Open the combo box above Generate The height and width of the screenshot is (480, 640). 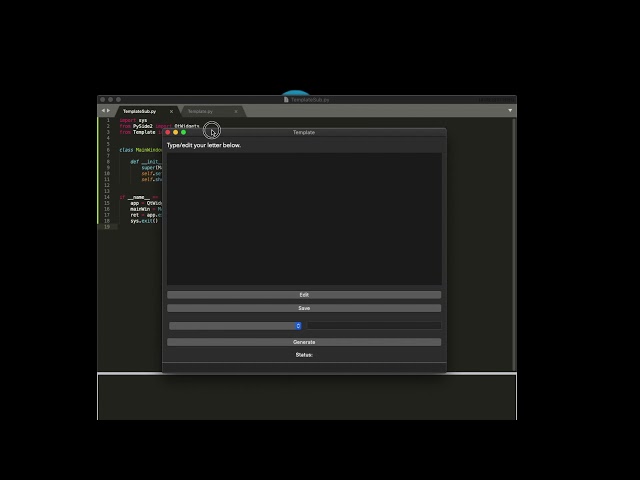click(x=236, y=326)
